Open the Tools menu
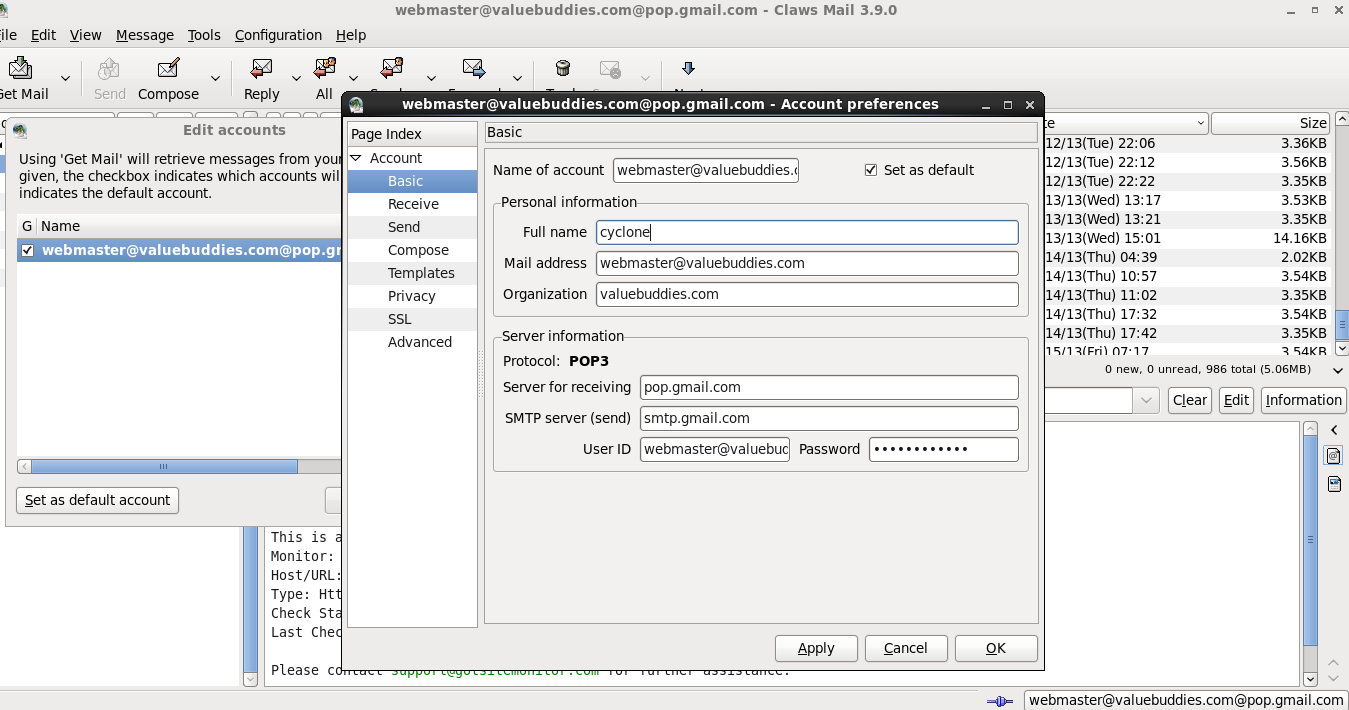Screen dimensions: 1349x710 pos(204,35)
